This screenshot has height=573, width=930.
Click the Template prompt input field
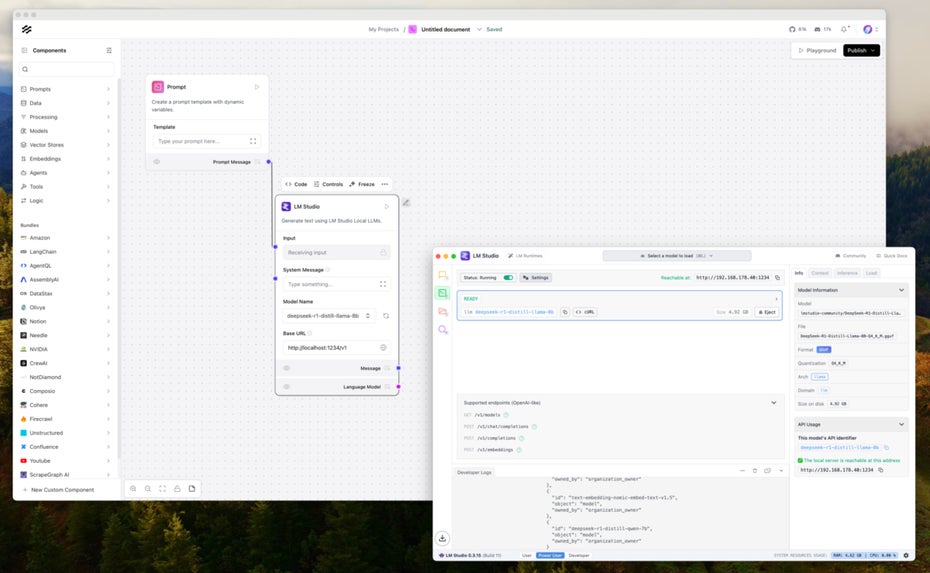[x=206, y=141]
